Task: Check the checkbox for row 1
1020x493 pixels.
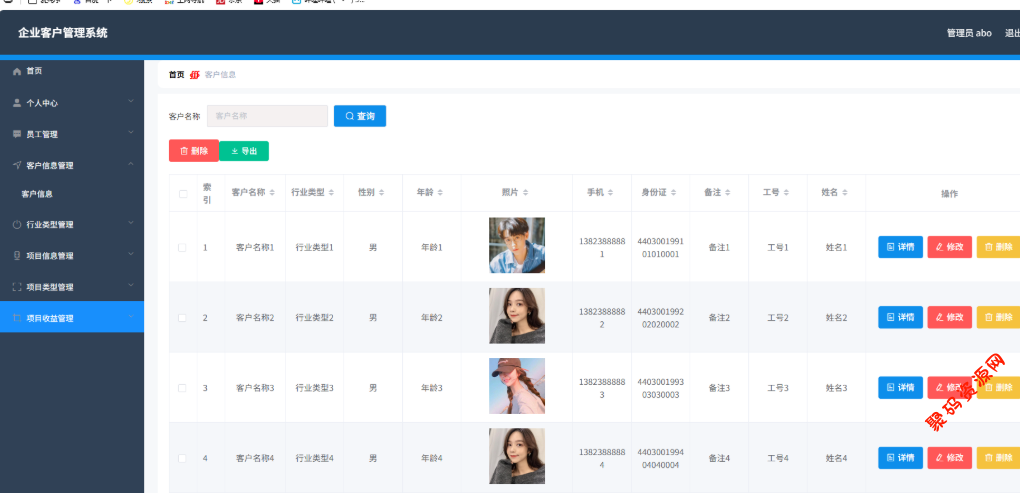Action: coord(182,247)
